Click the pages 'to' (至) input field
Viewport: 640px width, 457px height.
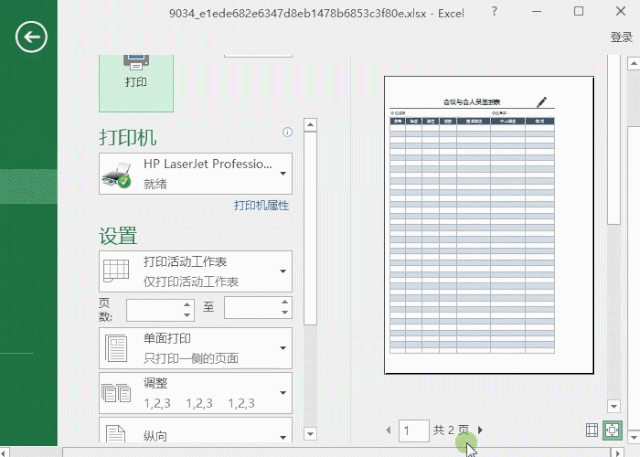click(x=252, y=308)
